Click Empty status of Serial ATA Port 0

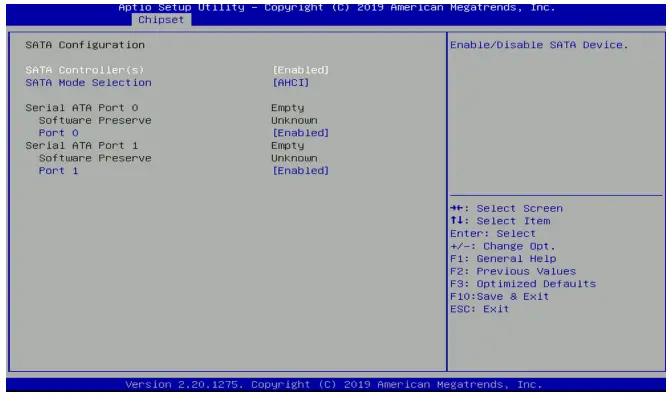pos(288,108)
